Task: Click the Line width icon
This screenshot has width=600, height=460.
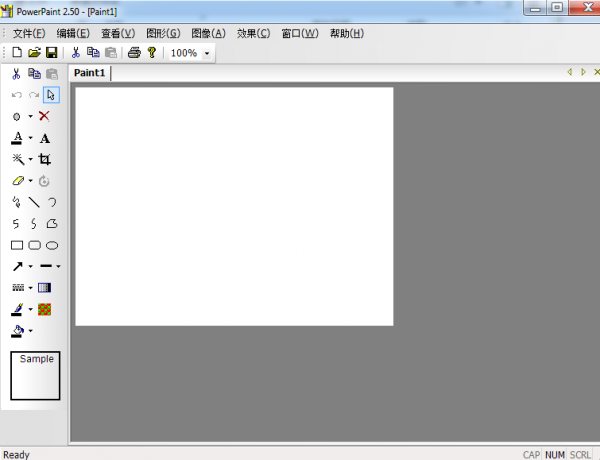Action: [x=46, y=266]
